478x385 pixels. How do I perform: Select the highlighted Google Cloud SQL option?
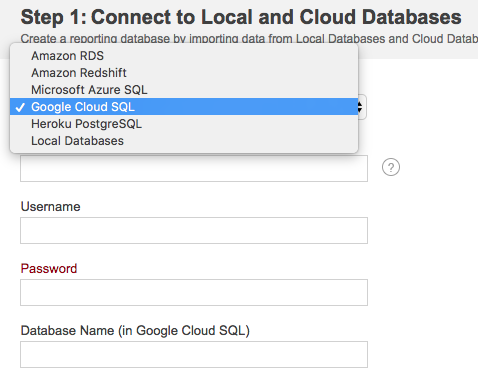tap(184, 107)
